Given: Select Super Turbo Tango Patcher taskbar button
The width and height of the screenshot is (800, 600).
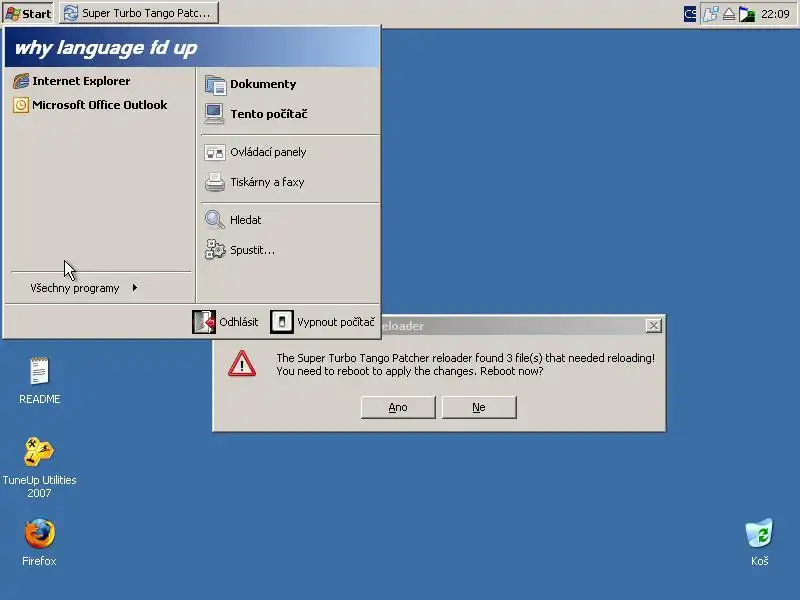Looking at the screenshot, I should point(139,13).
